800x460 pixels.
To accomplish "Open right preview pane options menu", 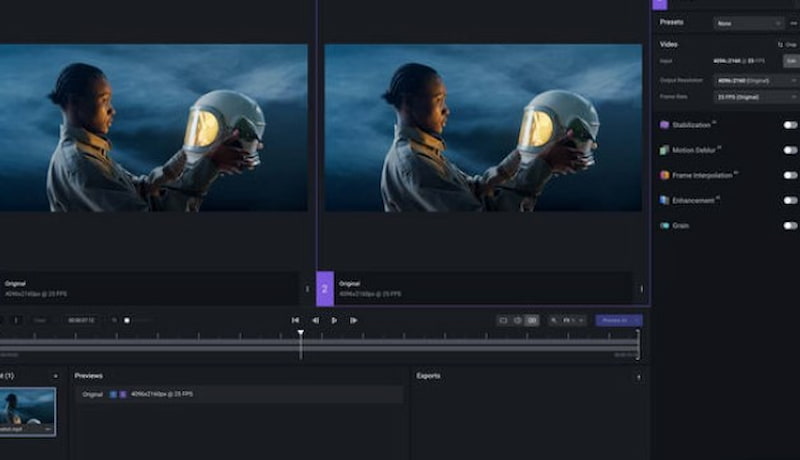I will 641,289.
